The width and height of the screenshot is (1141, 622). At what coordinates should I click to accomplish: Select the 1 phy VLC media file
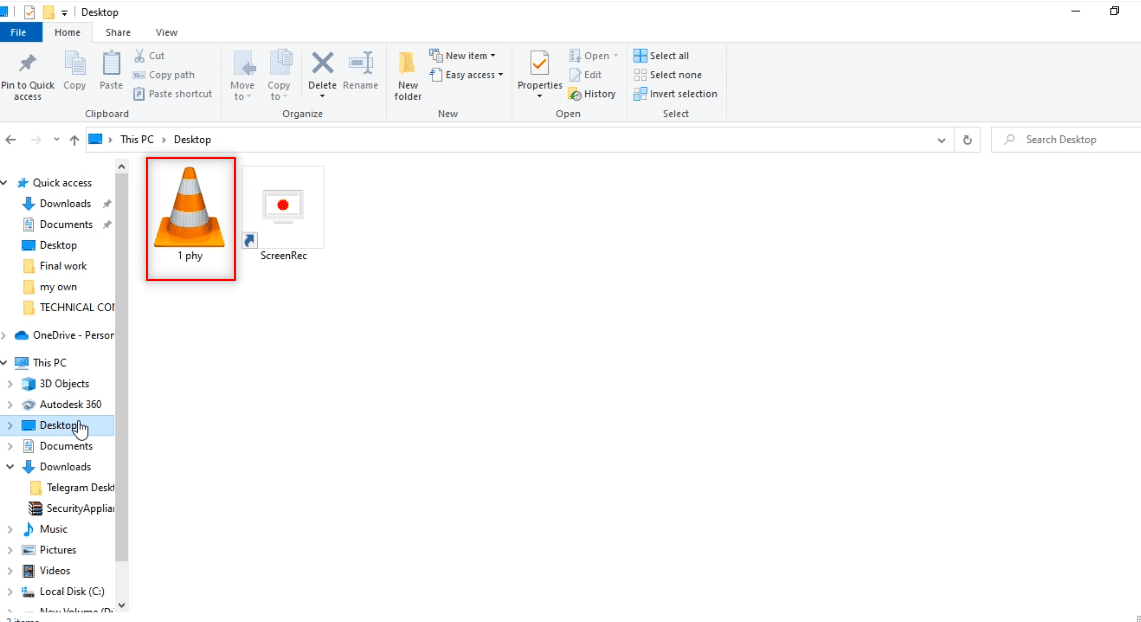pyautogui.click(x=190, y=217)
